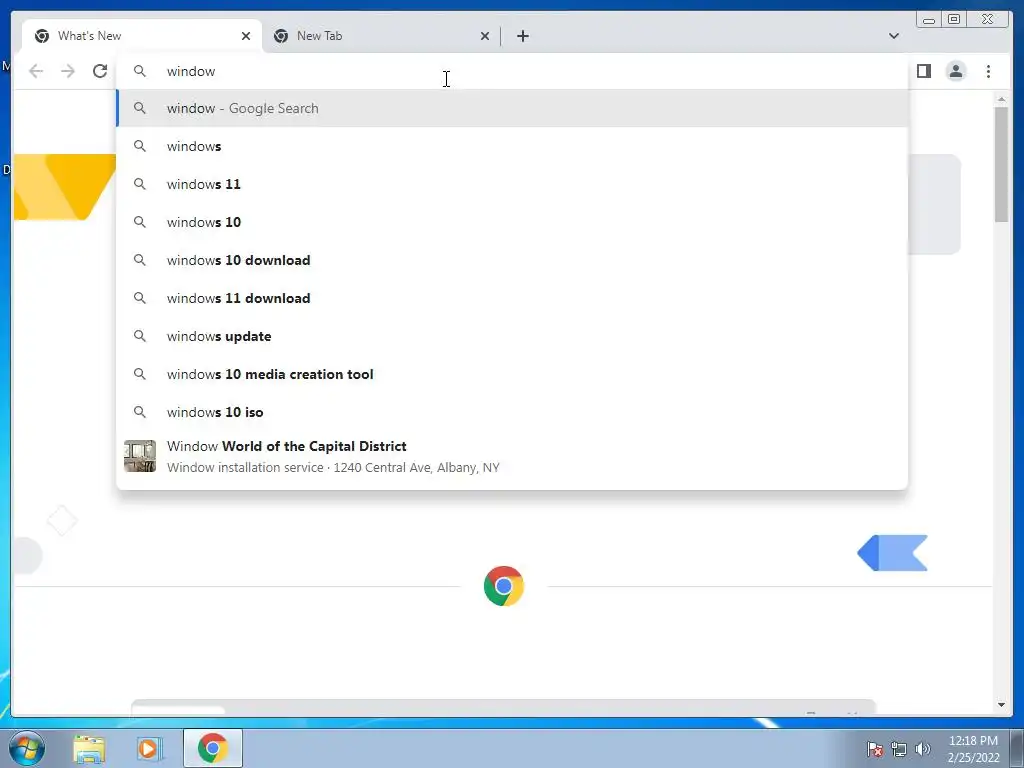Close the What's New tab
Image resolution: width=1024 pixels, height=768 pixels.
coord(246,36)
